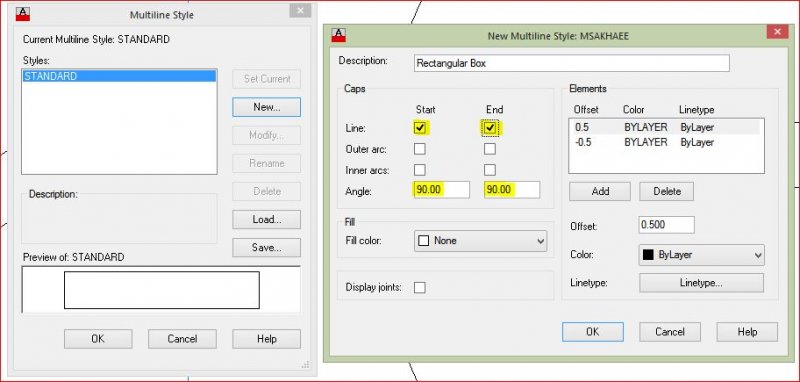Click Cancel in the Multiline Style dialog
Screen dimensions: 800x382
point(182,339)
